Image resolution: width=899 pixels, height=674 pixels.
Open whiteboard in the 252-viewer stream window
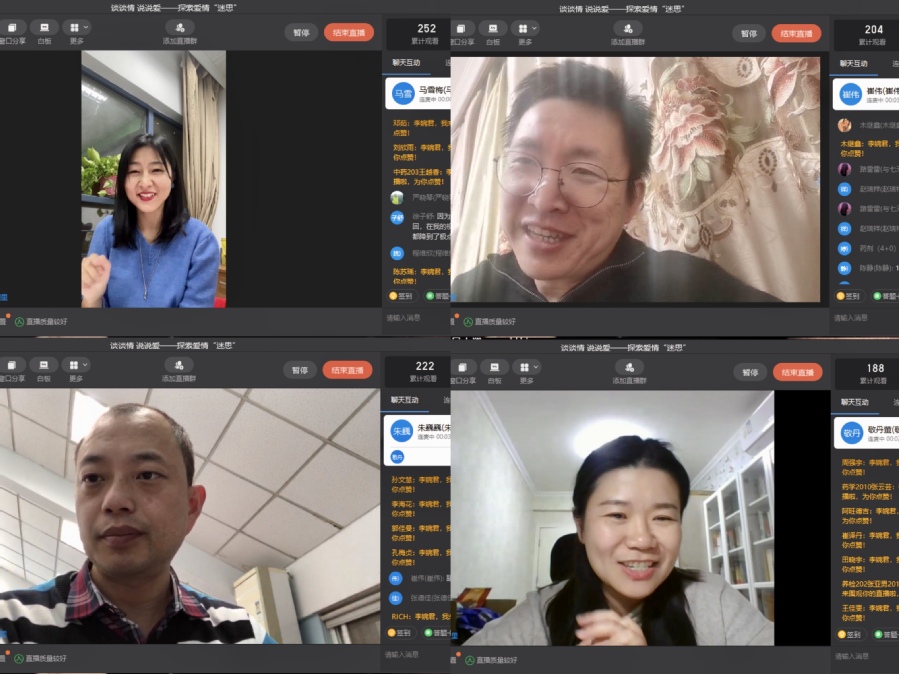click(x=44, y=28)
